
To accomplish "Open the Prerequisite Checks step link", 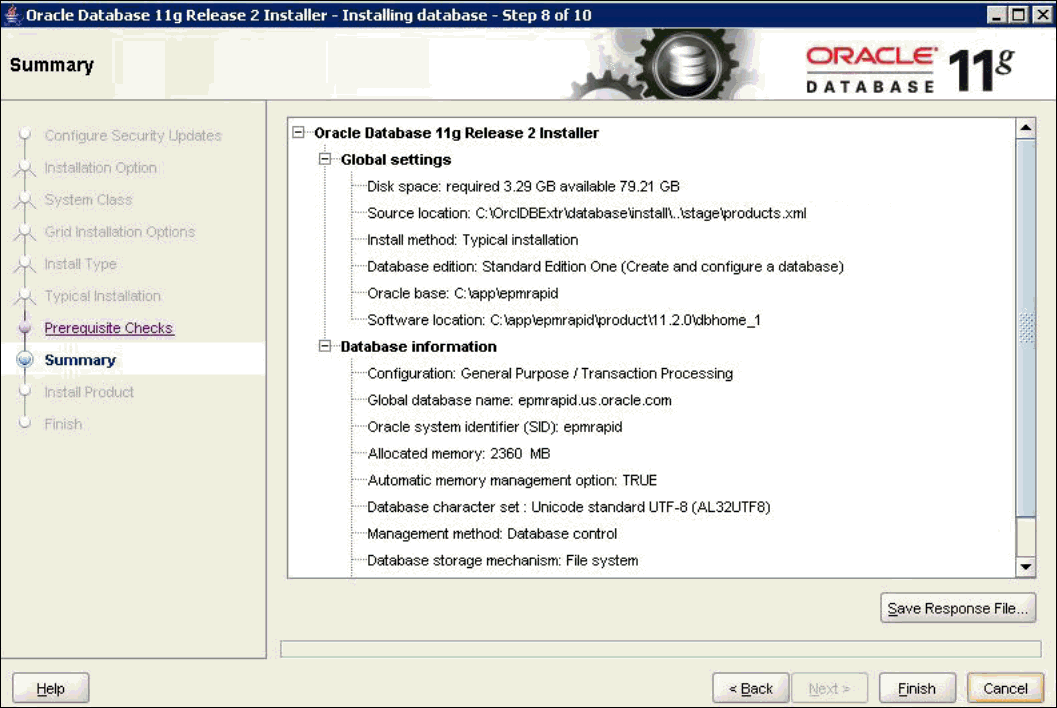I will [x=109, y=328].
